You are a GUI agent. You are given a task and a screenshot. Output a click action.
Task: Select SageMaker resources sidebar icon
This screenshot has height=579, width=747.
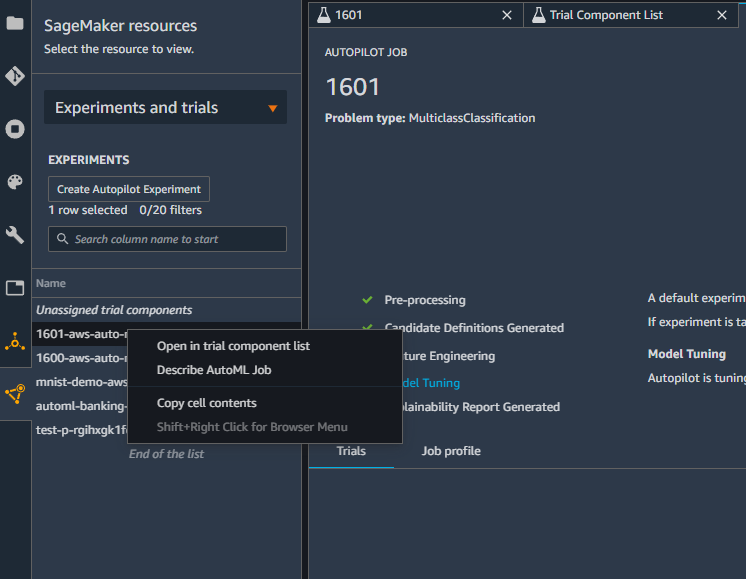(15, 394)
